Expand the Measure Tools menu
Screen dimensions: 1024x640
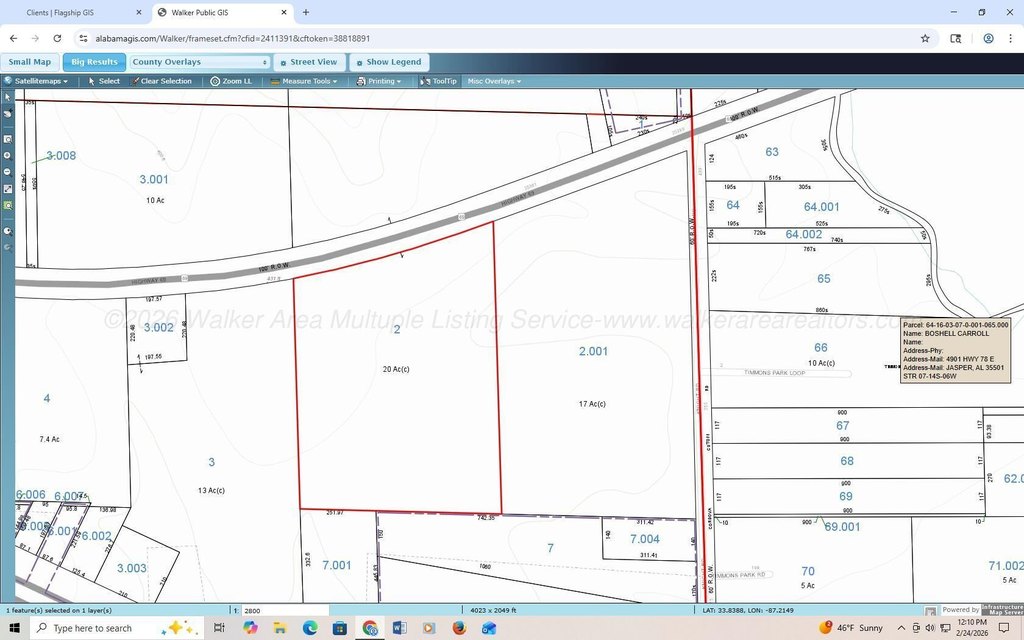[x=304, y=81]
